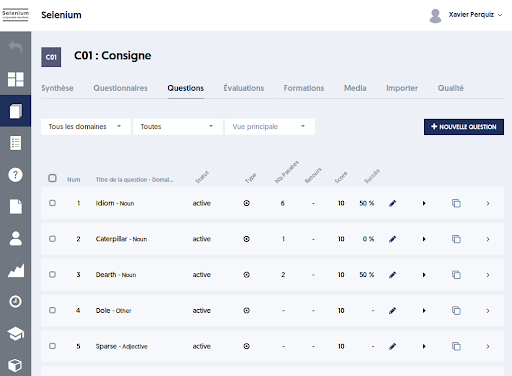Open the Toutes status dropdown
This screenshot has height=376, width=512.
178,127
